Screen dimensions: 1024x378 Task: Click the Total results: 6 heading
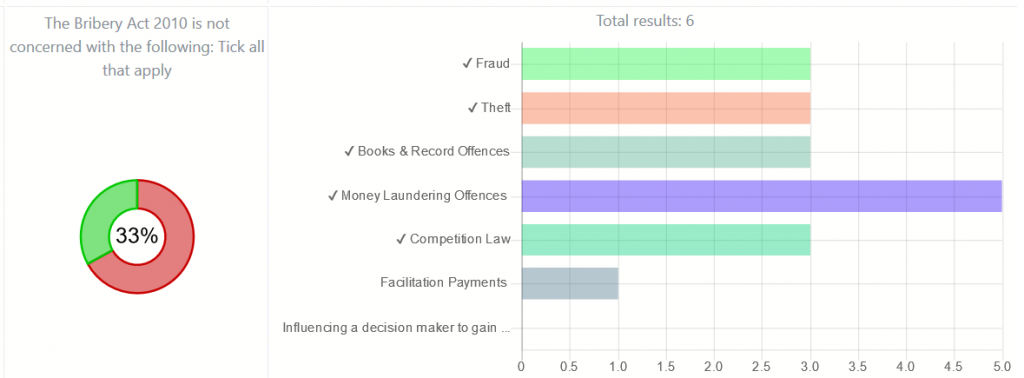pyautogui.click(x=645, y=21)
